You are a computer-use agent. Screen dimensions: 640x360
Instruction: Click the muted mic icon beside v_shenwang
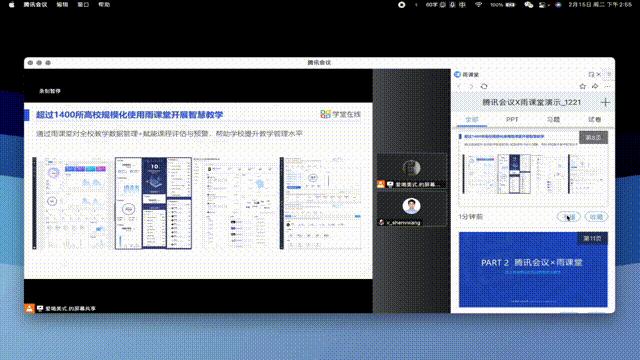point(382,222)
